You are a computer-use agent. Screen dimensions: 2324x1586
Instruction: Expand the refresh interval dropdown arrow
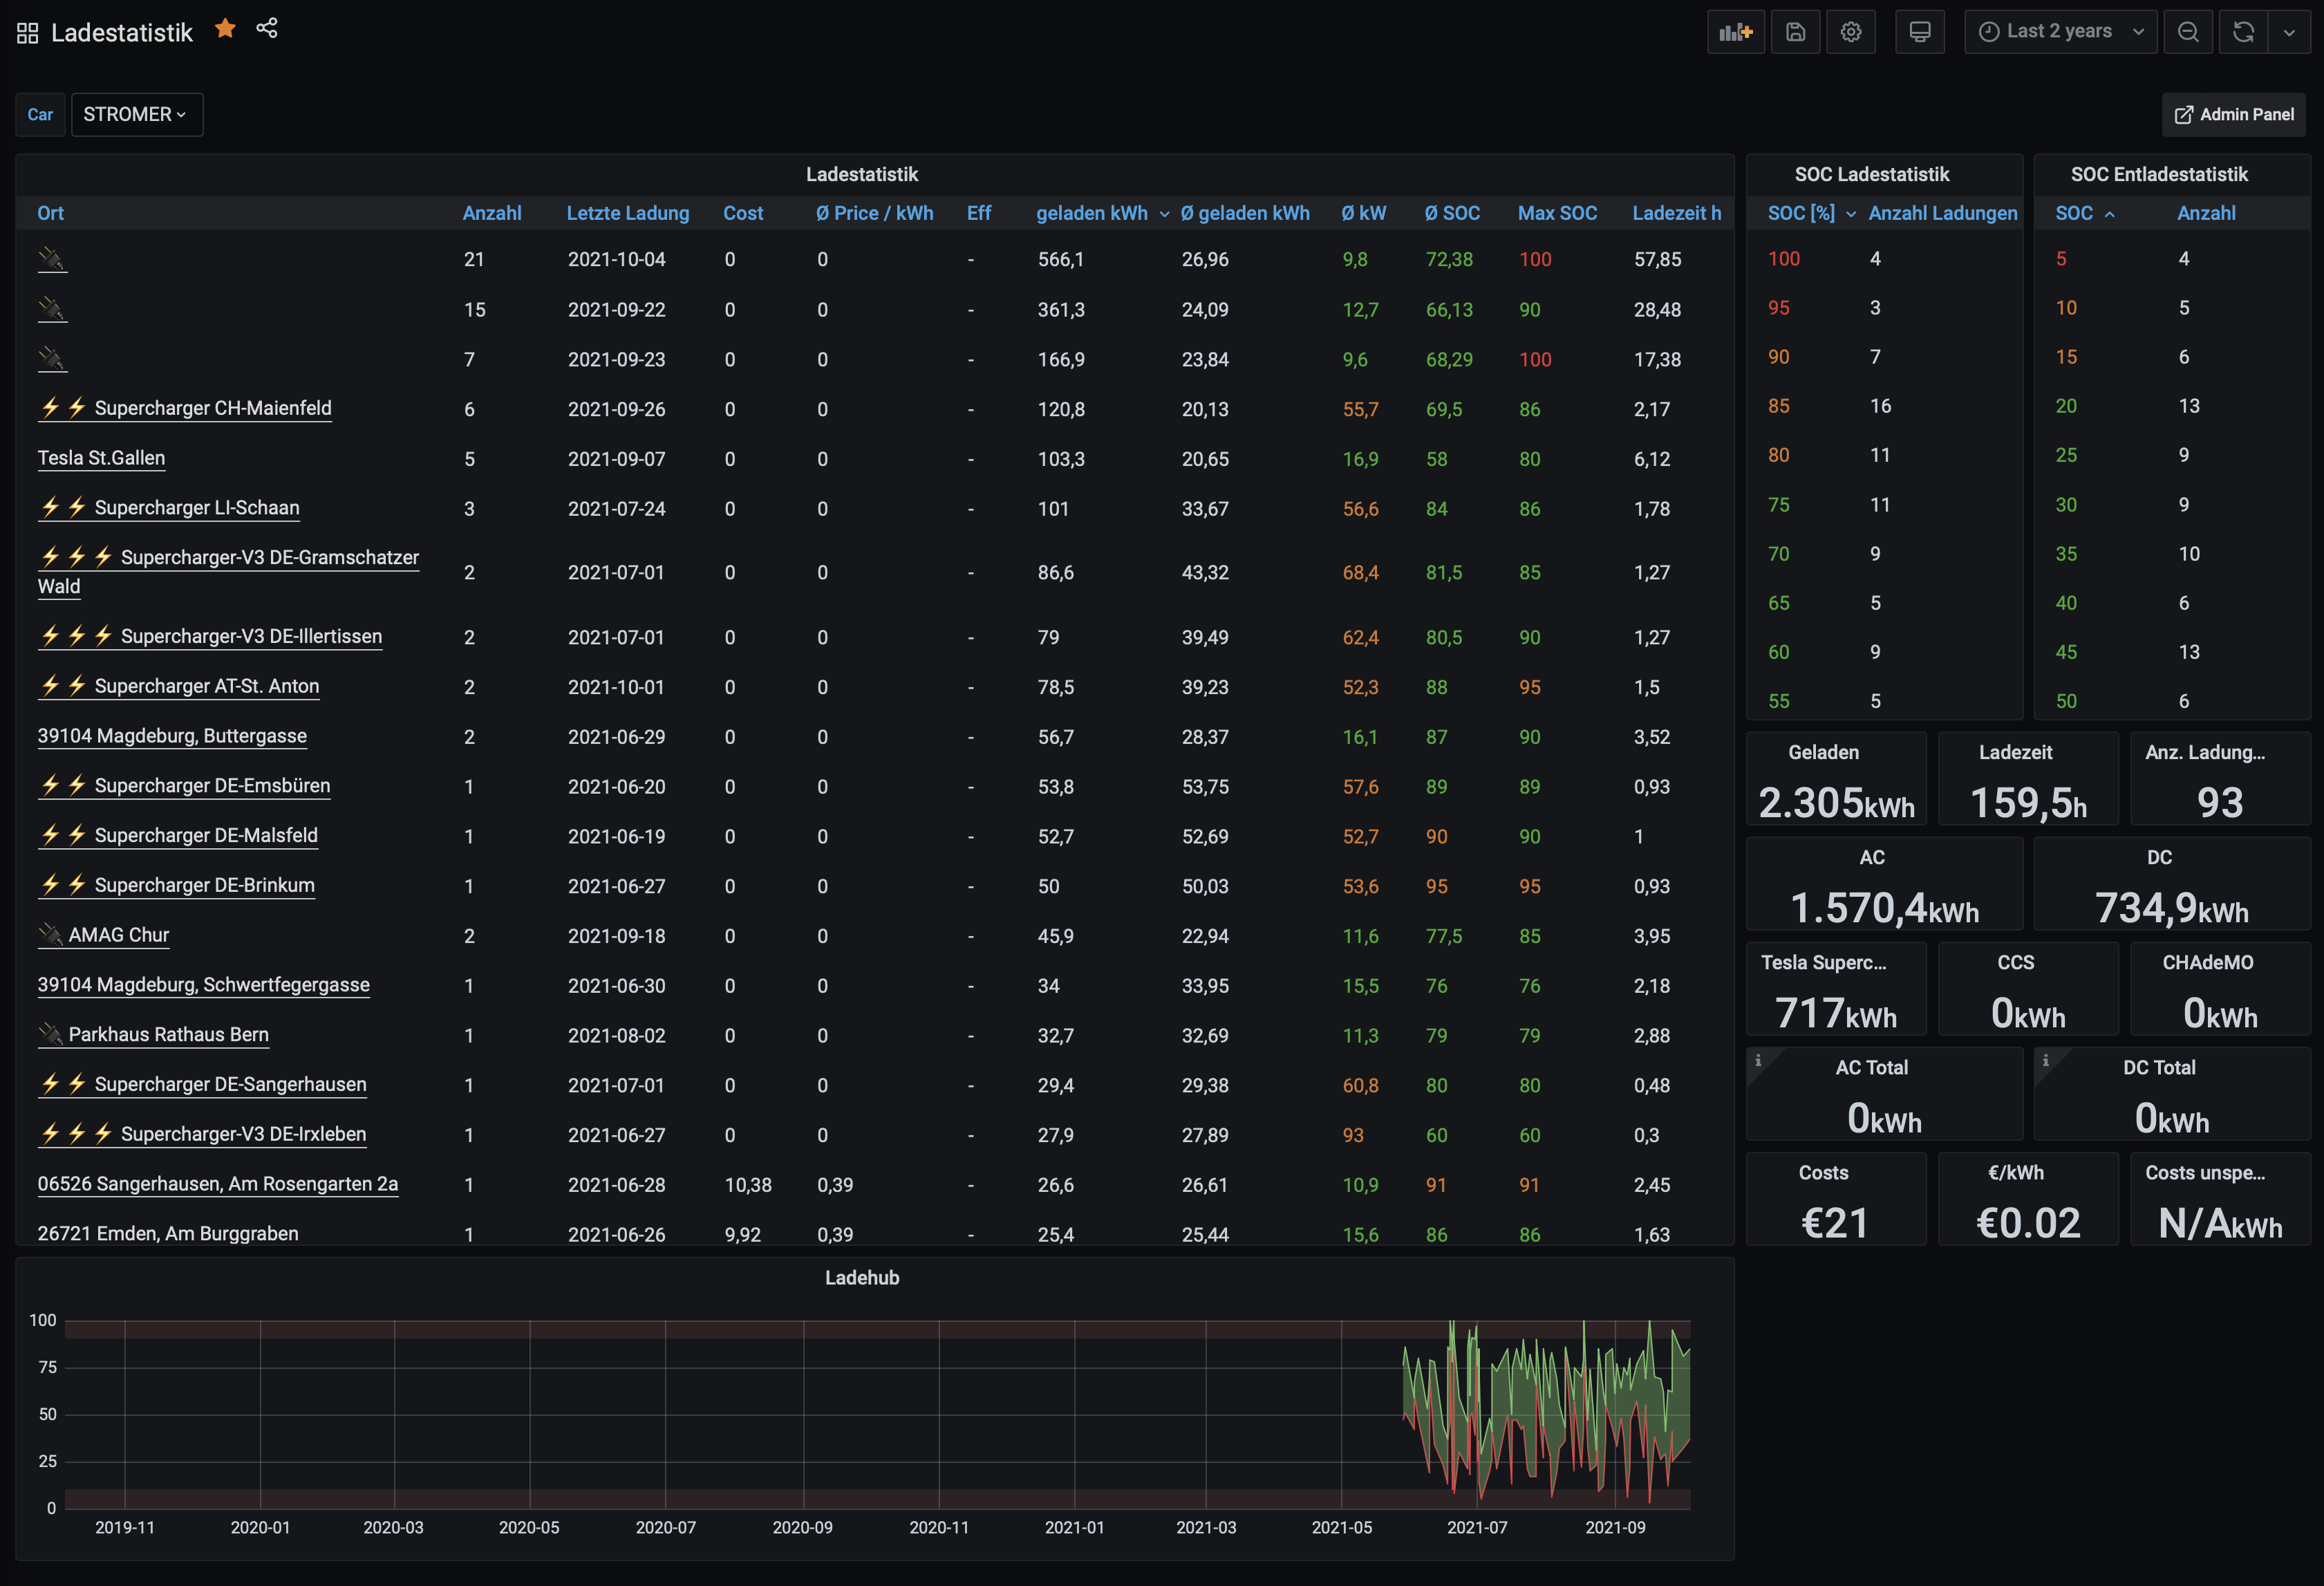pyautogui.click(x=2289, y=32)
